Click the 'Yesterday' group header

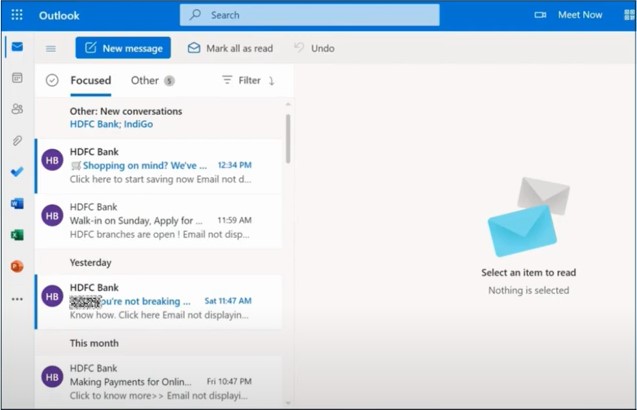[x=91, y=262]
